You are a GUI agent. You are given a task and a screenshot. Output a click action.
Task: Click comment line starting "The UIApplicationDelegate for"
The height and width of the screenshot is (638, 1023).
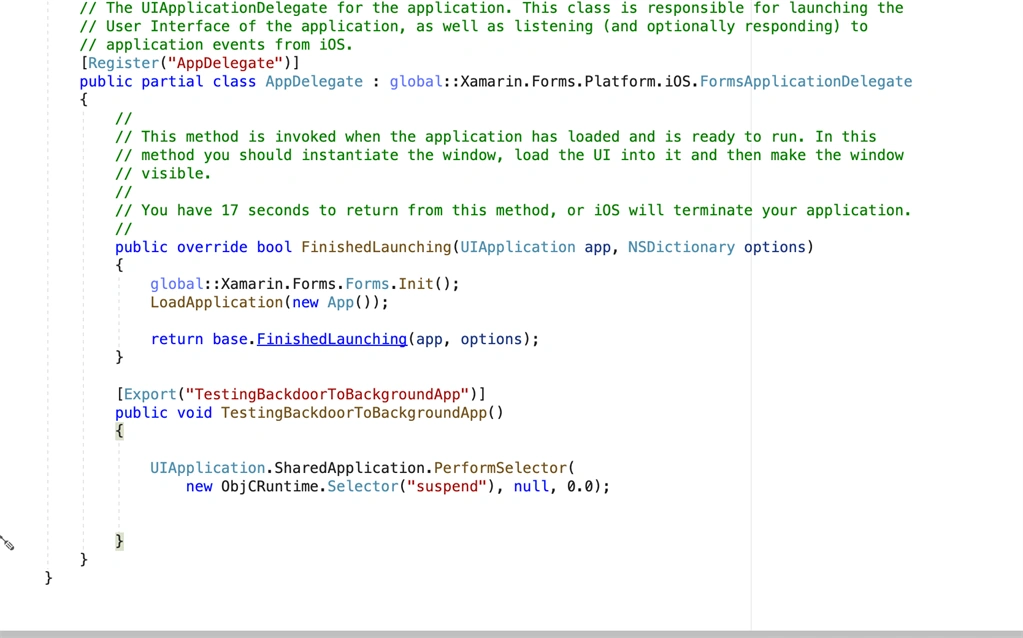[x=491, y=8]
